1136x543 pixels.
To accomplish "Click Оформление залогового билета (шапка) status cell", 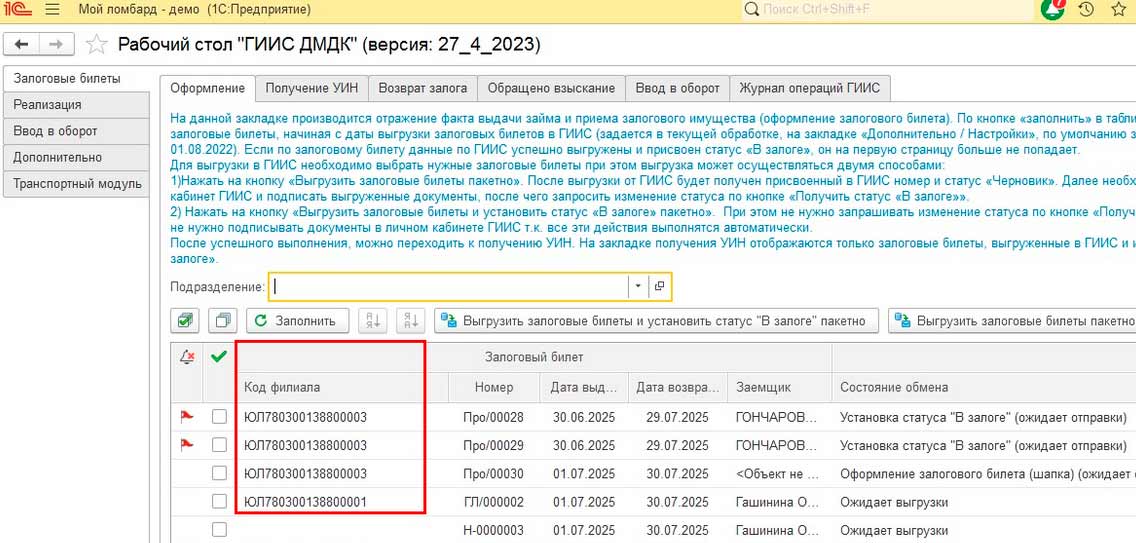I will point(984,473).
